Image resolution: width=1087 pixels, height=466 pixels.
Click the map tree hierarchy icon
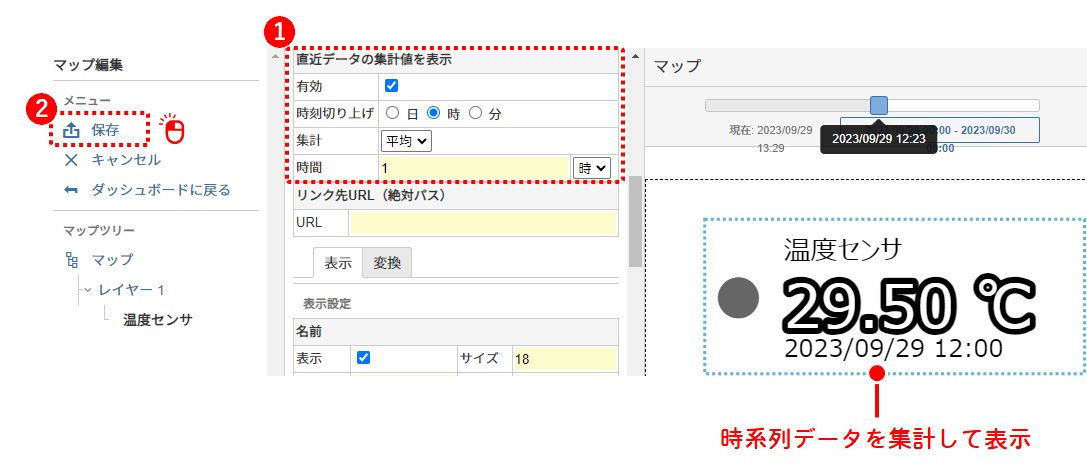point(71,260)
